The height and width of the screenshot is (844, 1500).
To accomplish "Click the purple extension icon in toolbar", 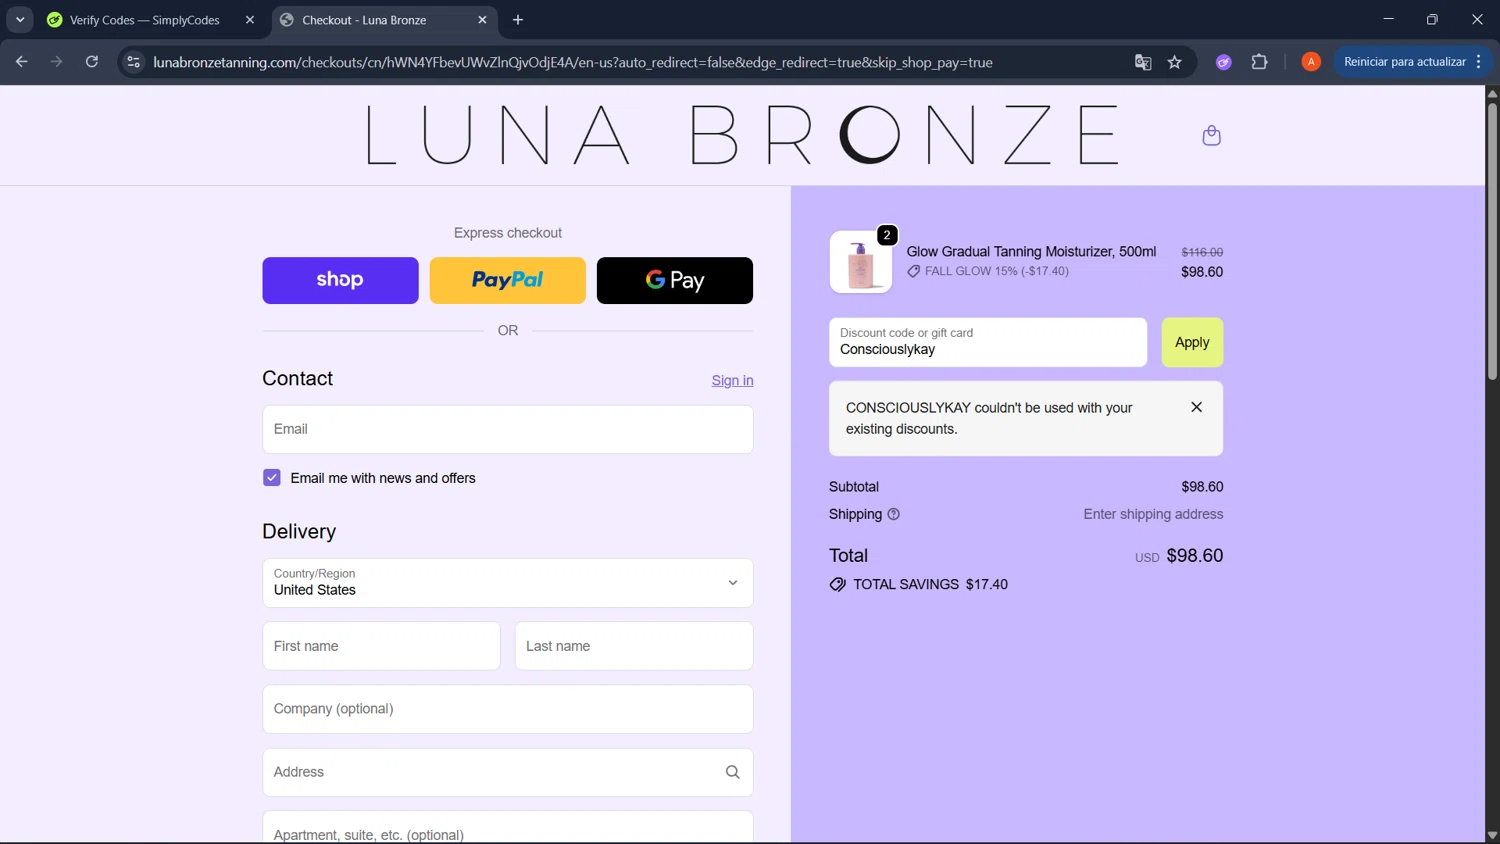I will (x=1224, y=62).
